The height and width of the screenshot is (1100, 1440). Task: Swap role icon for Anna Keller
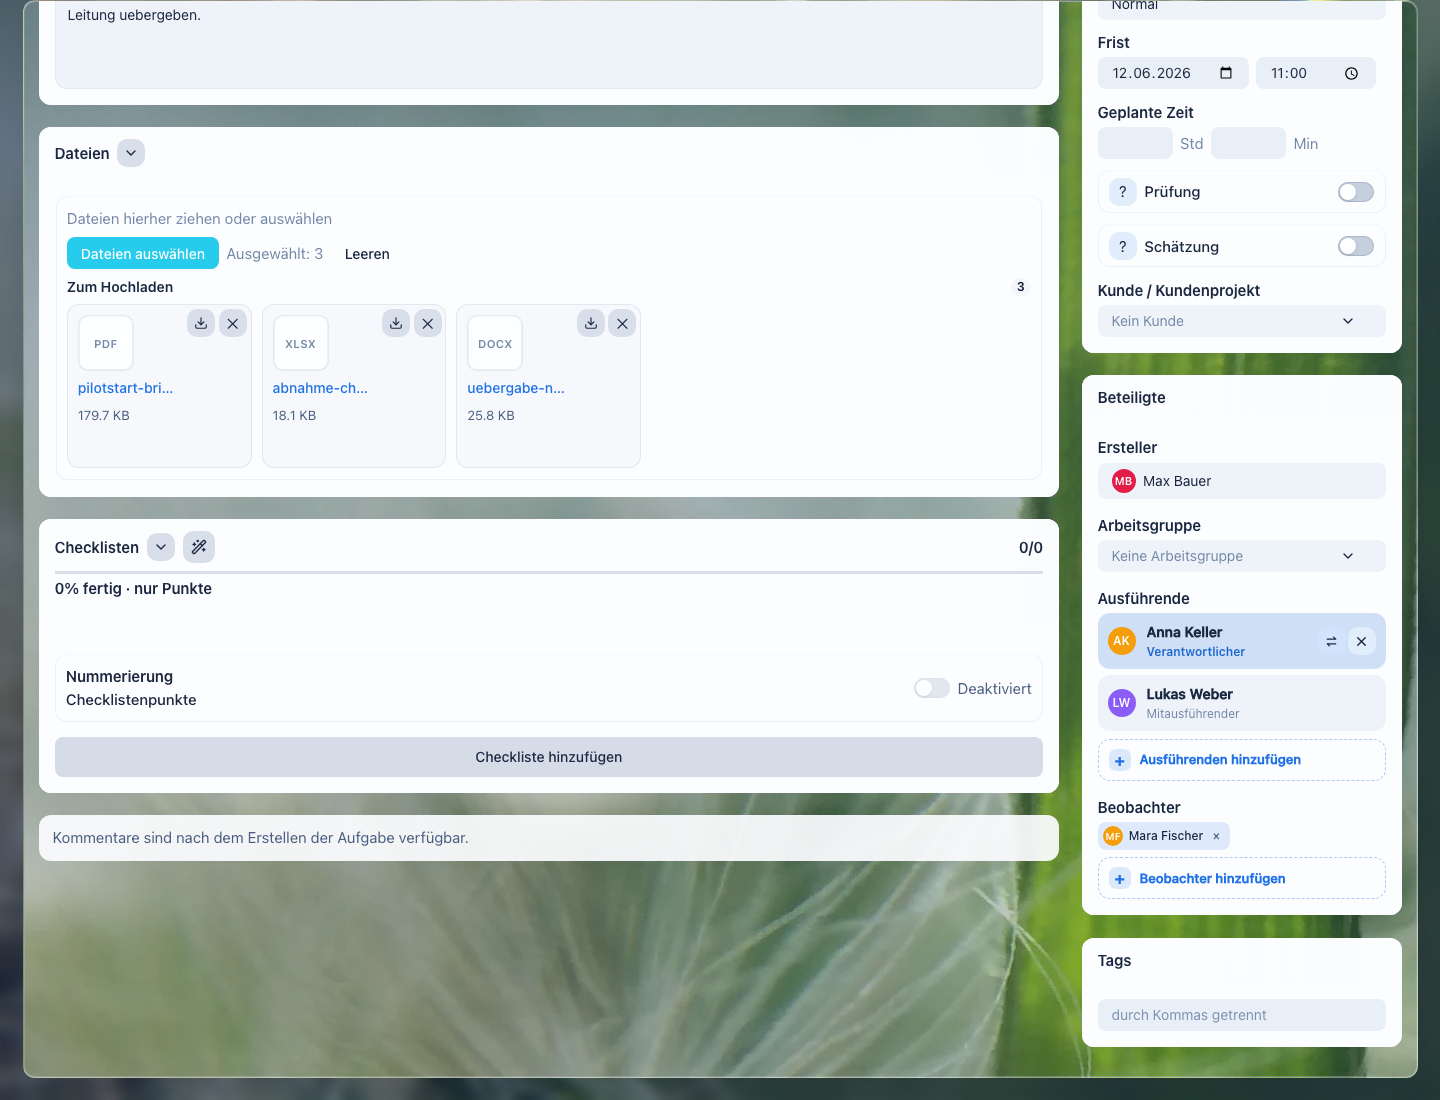click(x=1331, y=641)
